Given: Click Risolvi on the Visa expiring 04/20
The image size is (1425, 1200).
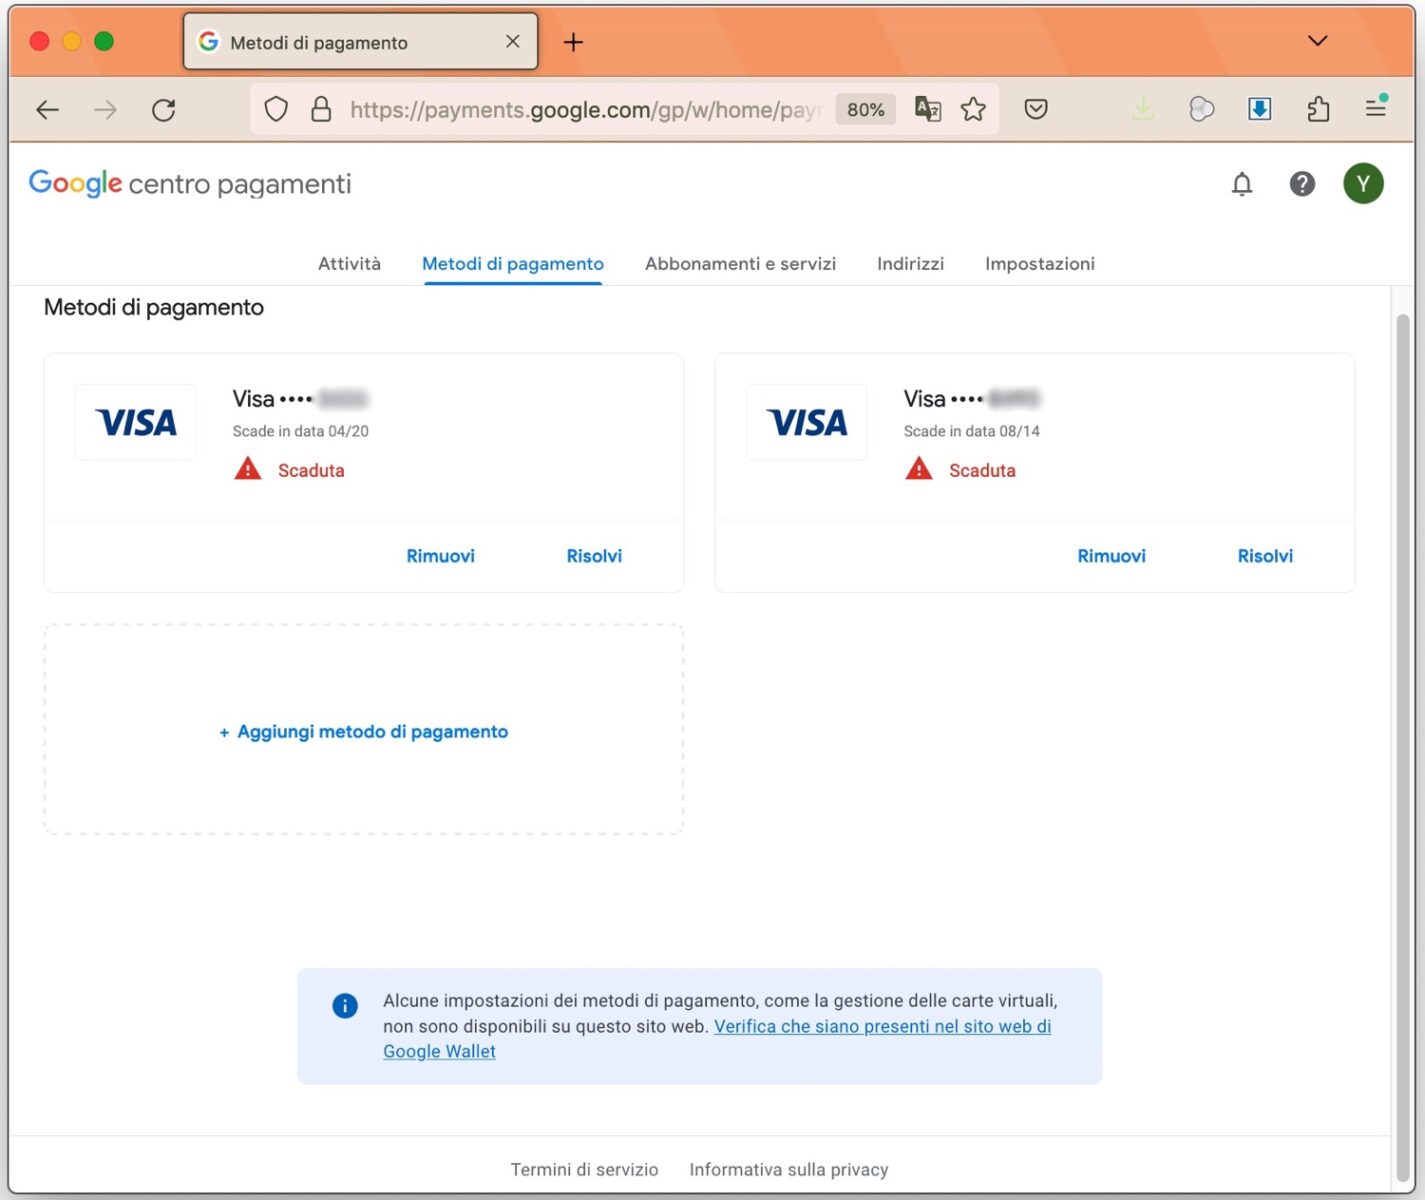Looking at the screenshot, I should pos(594,556).
